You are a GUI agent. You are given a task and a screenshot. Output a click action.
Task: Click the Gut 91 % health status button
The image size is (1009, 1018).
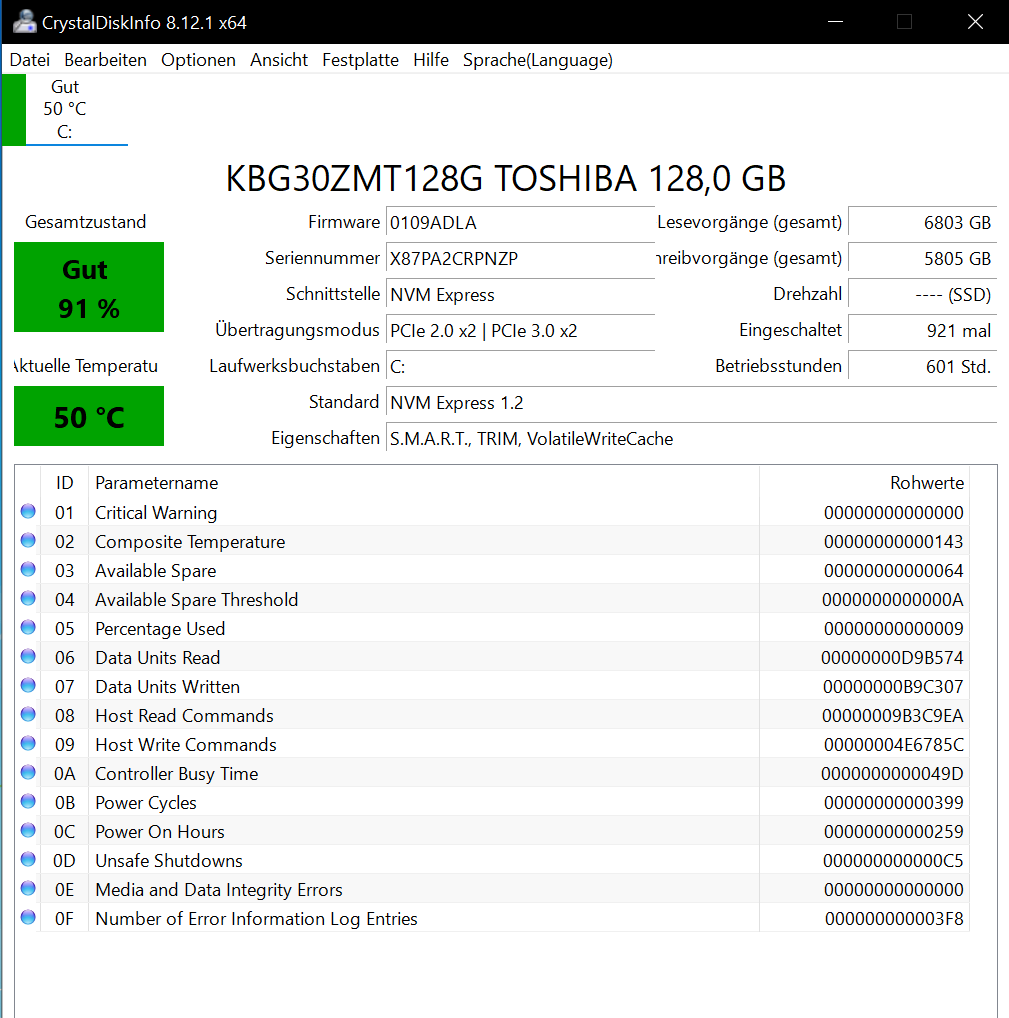click(89, 287)
